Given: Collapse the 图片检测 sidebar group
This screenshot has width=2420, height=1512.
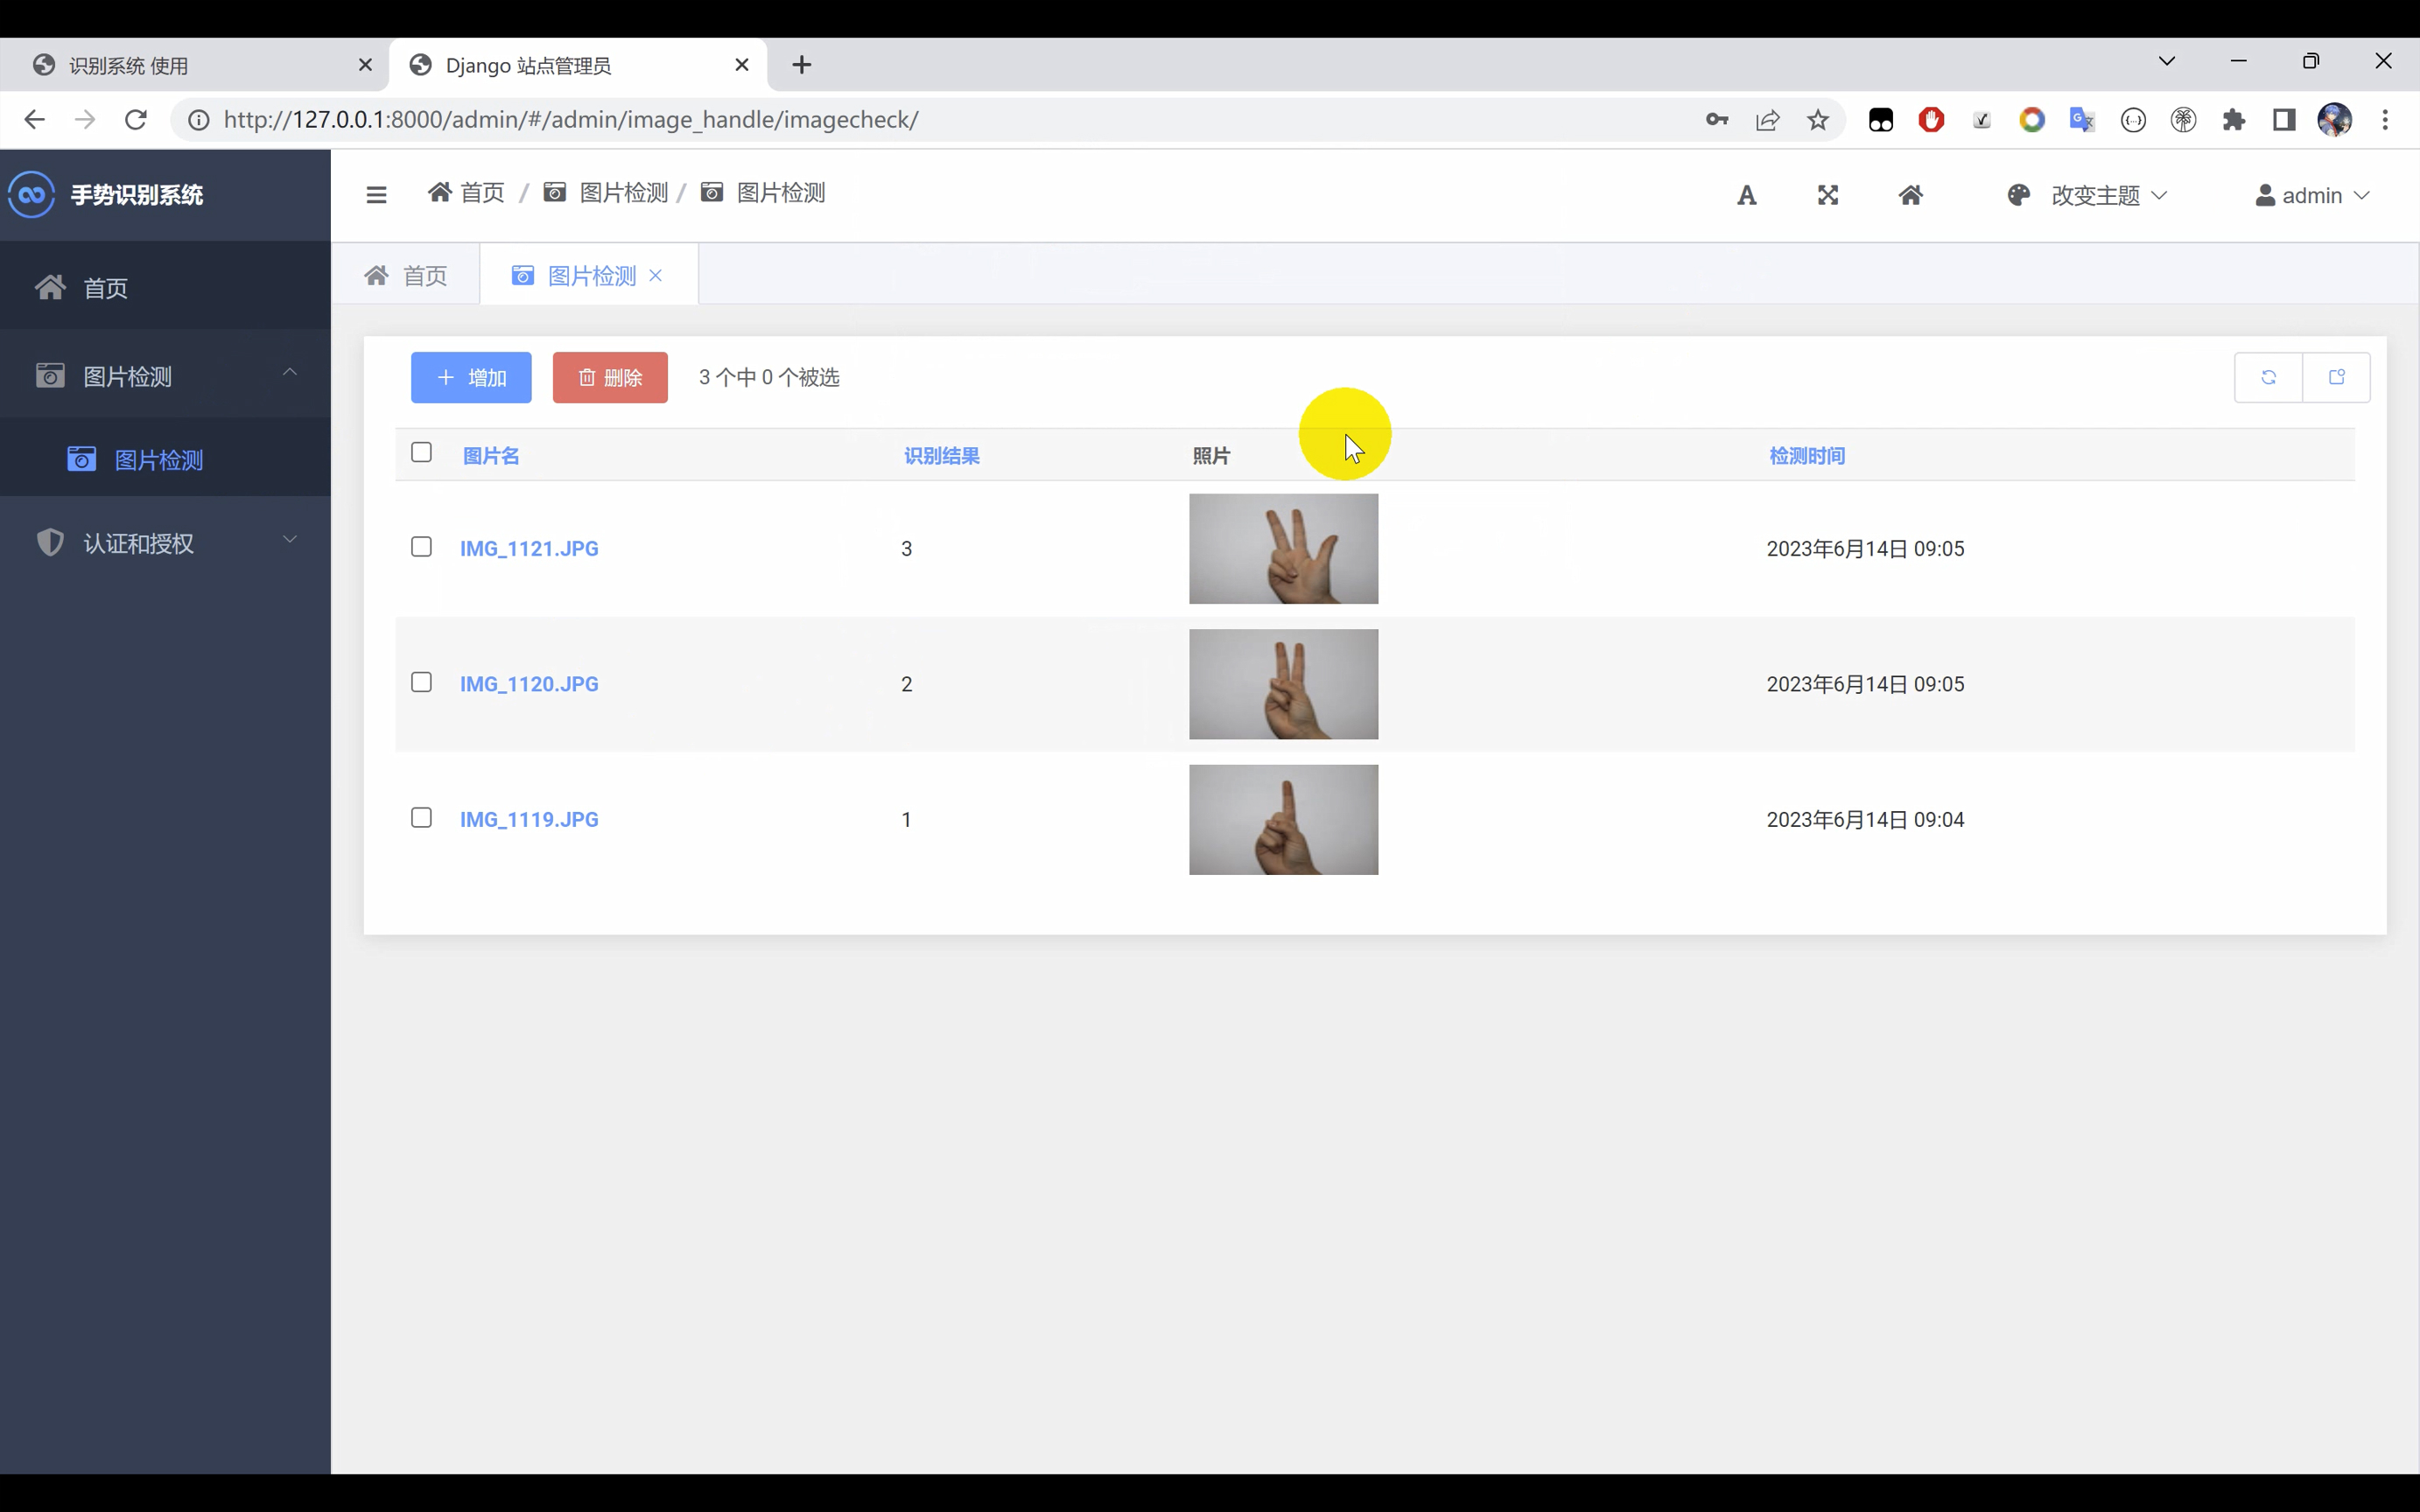Looking at the screenshot, I should (288, 373).
